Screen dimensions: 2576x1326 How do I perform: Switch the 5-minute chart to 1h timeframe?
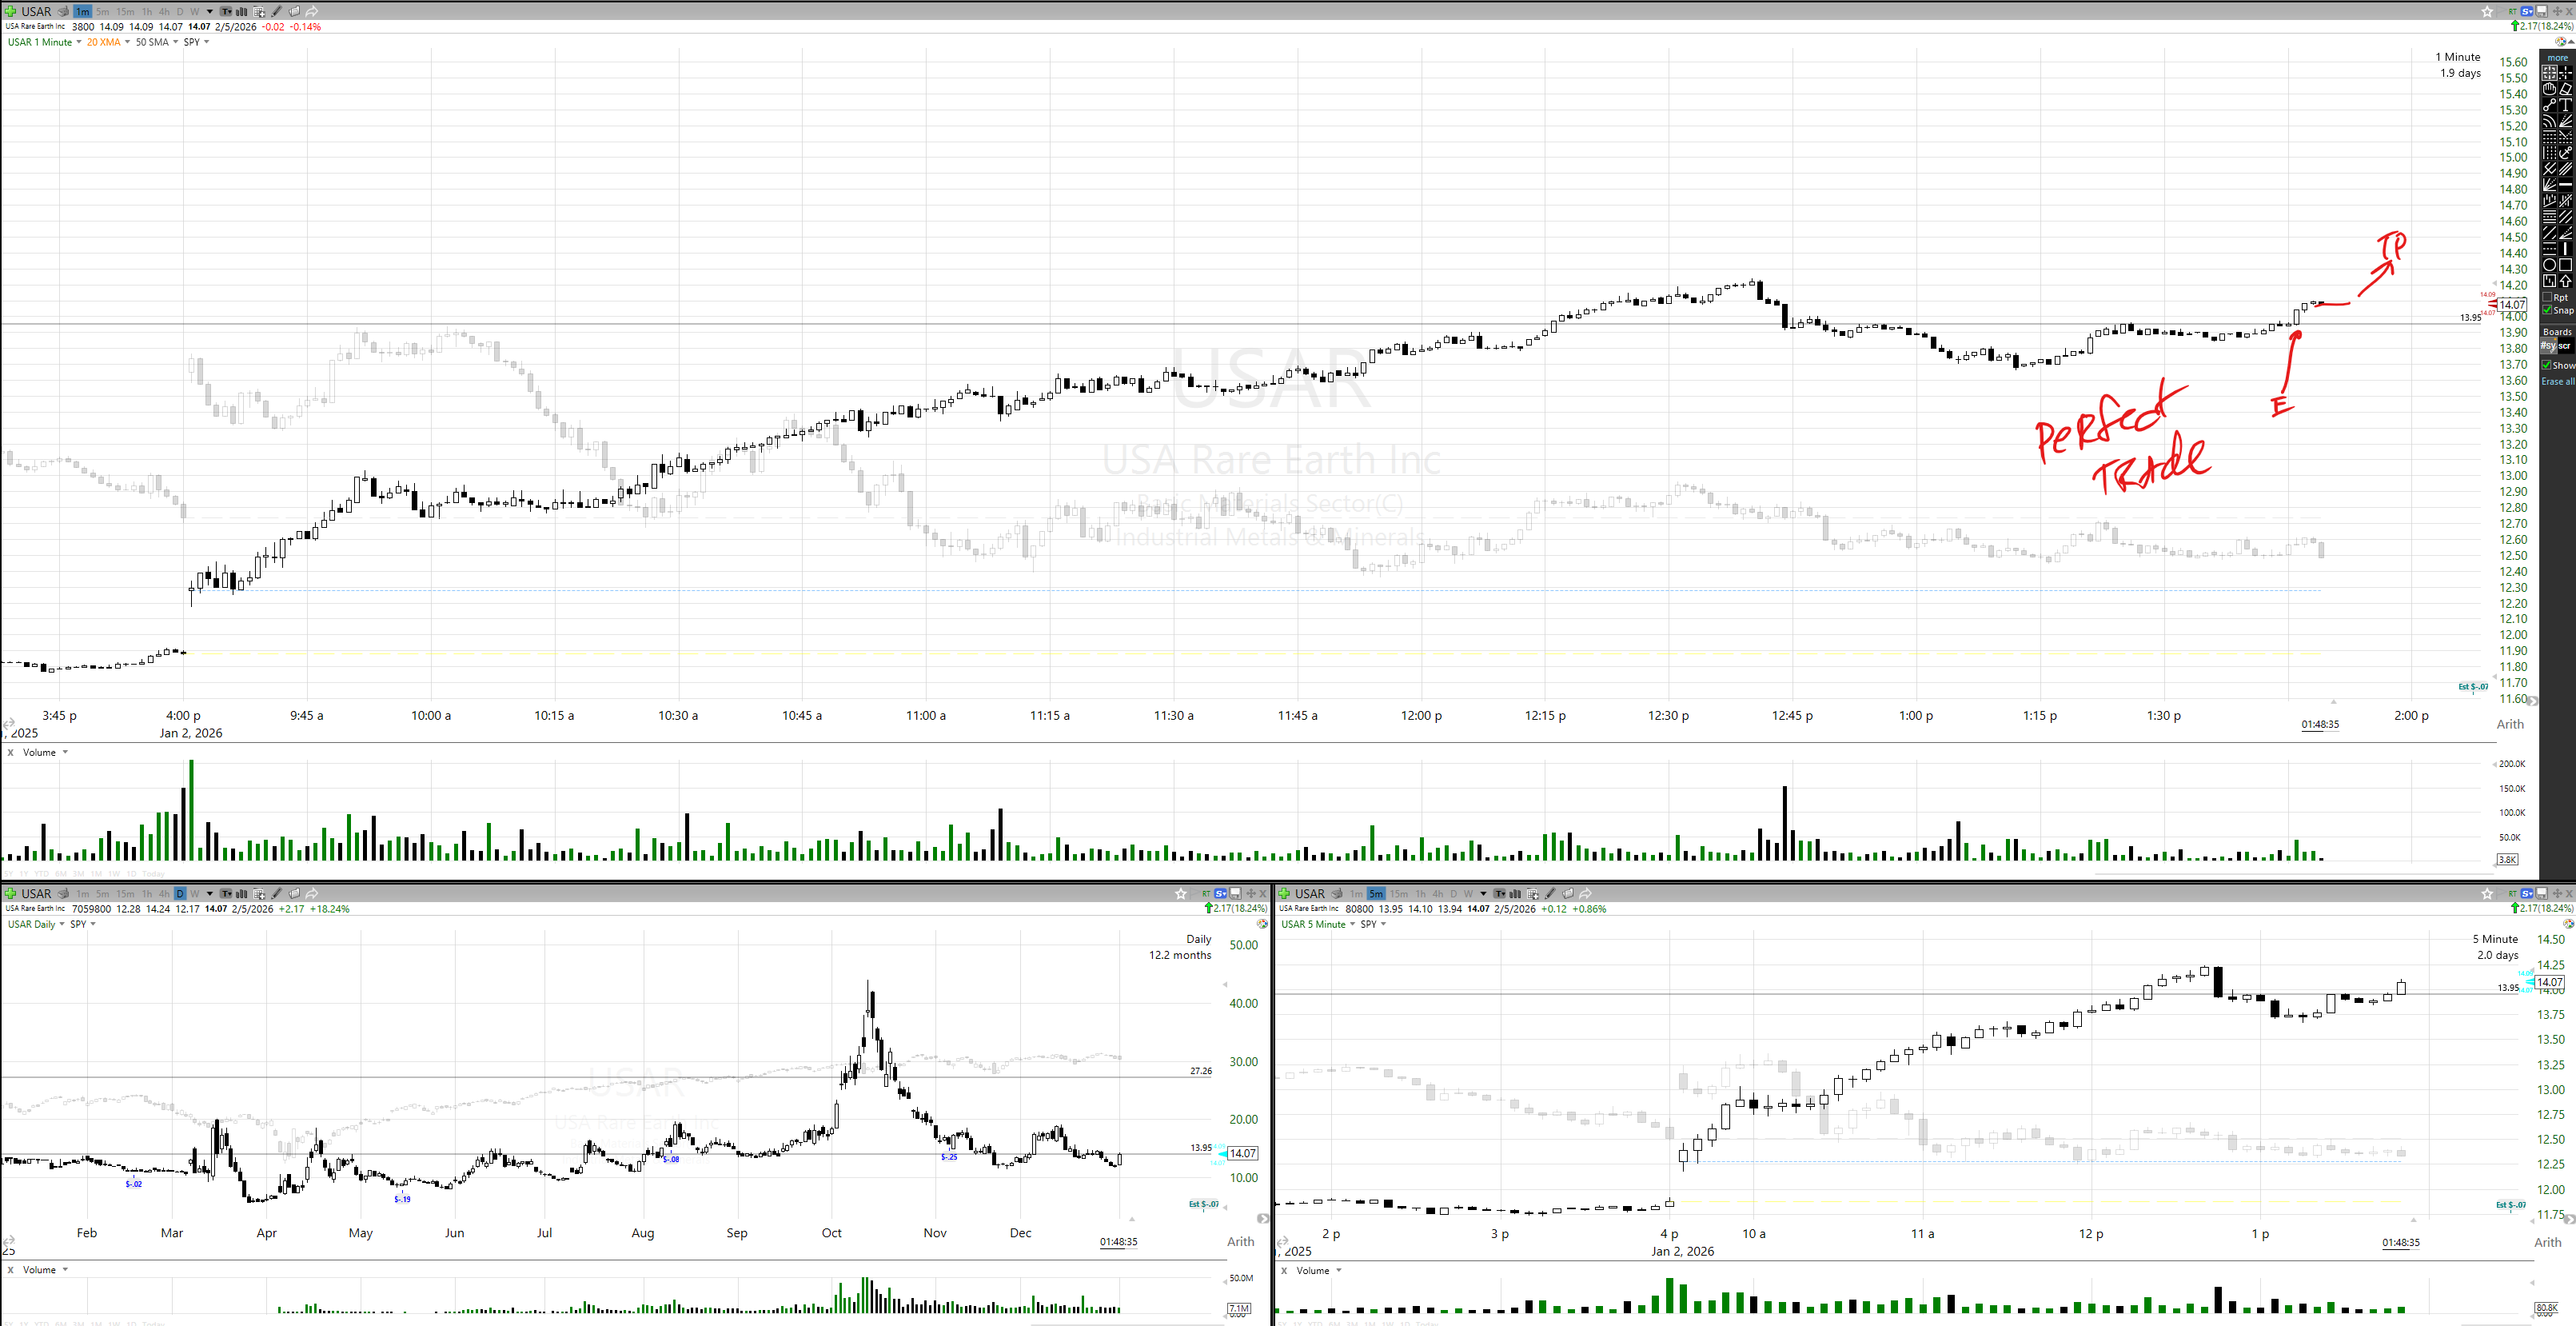(1420, 894)
